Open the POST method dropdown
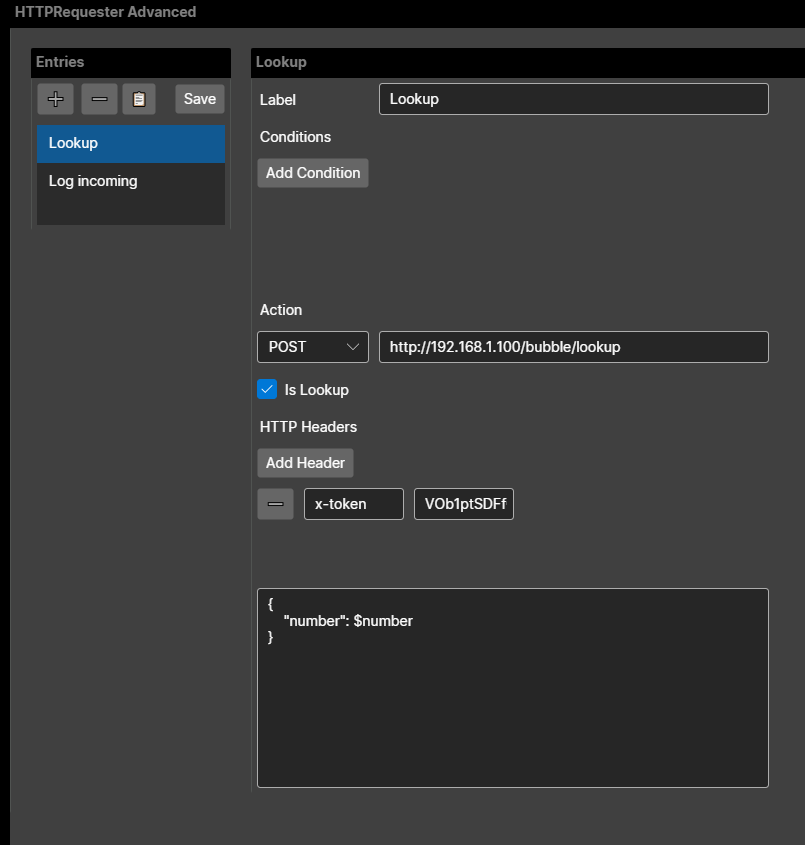This screenshot has height=845, width=805. (313, 347)
